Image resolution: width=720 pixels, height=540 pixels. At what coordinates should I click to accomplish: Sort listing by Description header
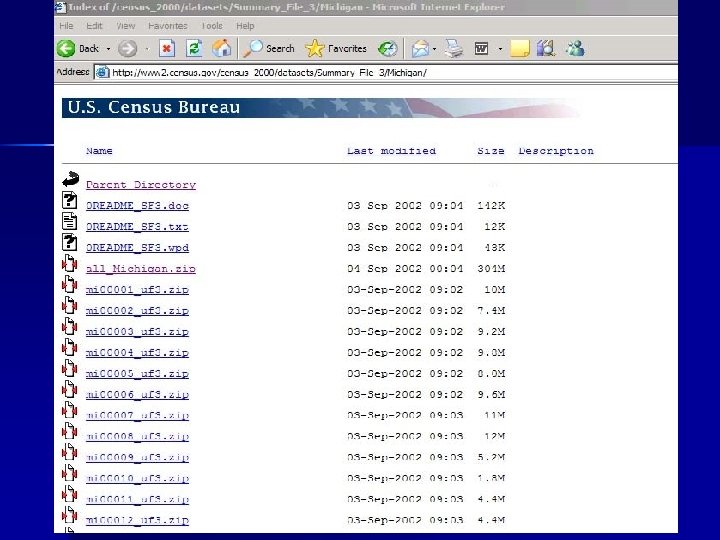556,151
